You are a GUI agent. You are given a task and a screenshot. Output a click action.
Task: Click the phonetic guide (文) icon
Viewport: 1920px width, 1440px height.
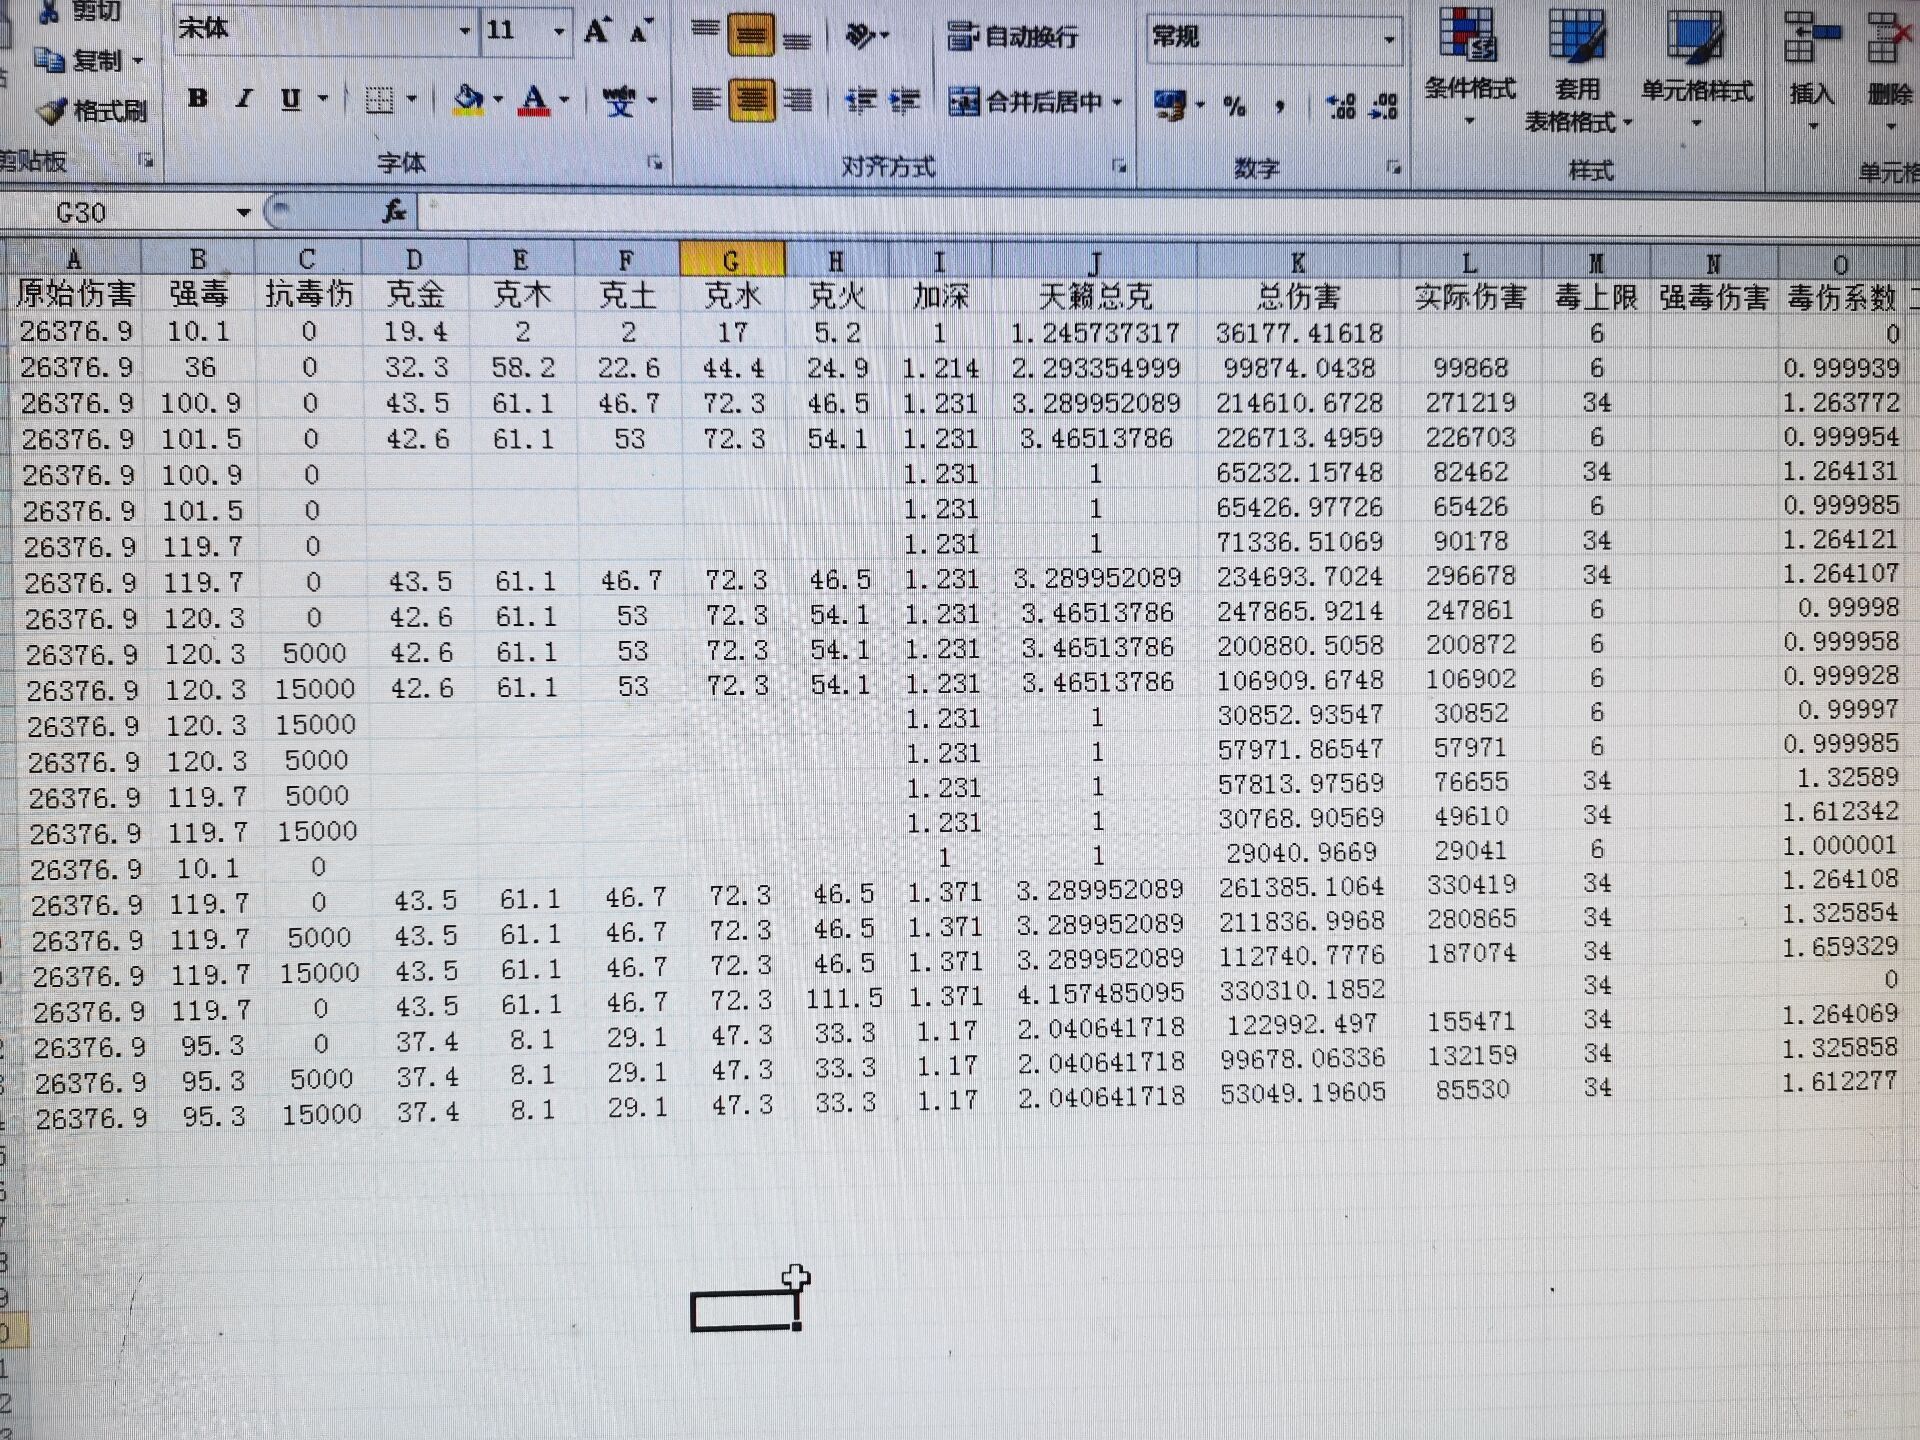[x=620, y=100]
